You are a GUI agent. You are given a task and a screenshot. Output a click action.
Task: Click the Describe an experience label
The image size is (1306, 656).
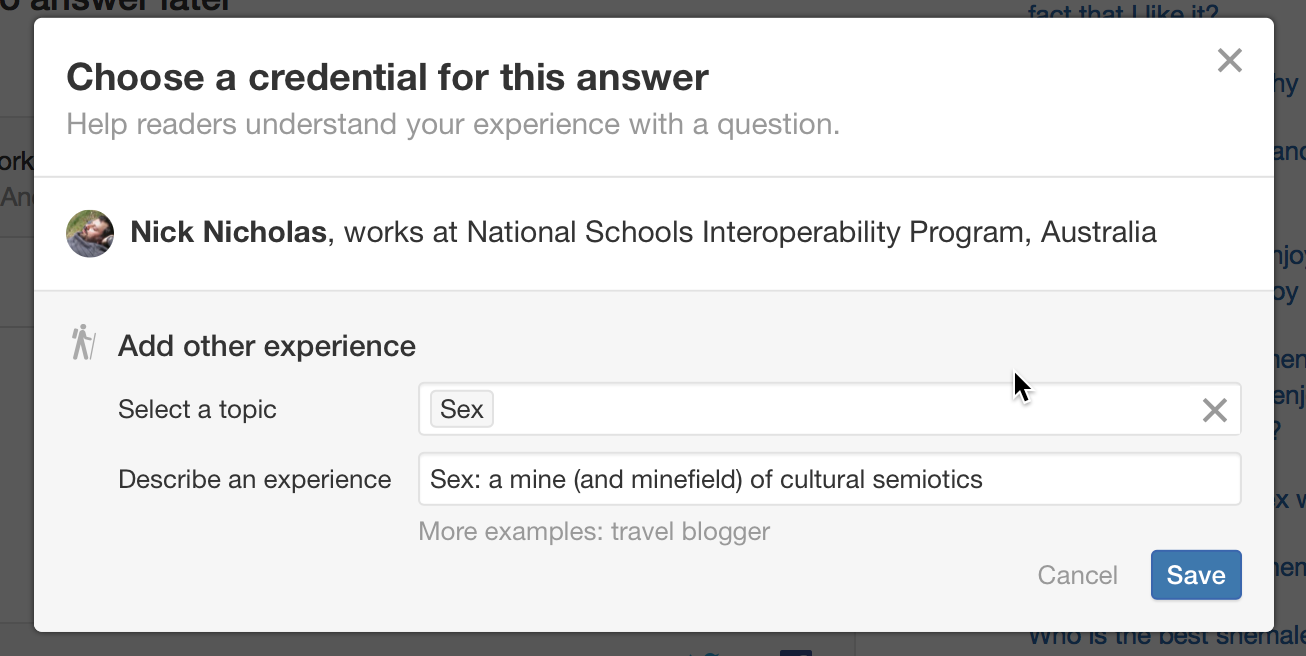254,479
